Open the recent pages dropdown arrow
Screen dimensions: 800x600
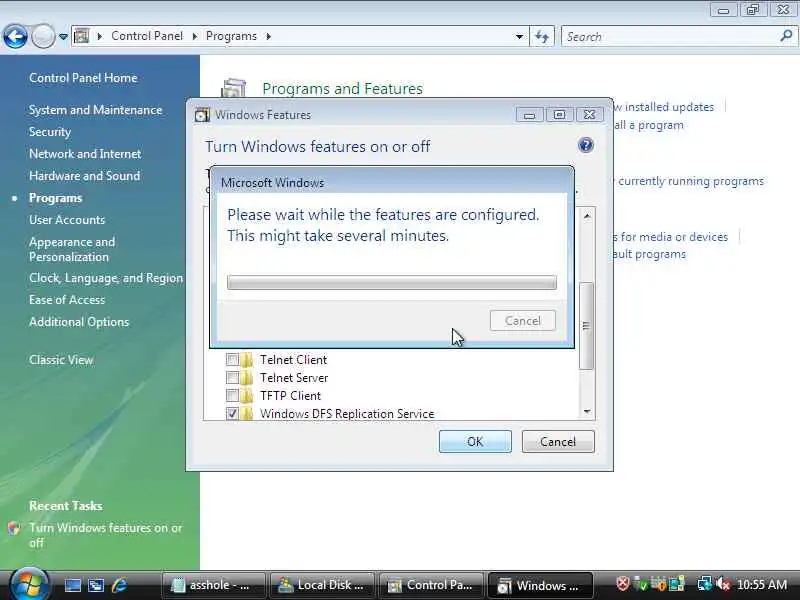point(63,37)
